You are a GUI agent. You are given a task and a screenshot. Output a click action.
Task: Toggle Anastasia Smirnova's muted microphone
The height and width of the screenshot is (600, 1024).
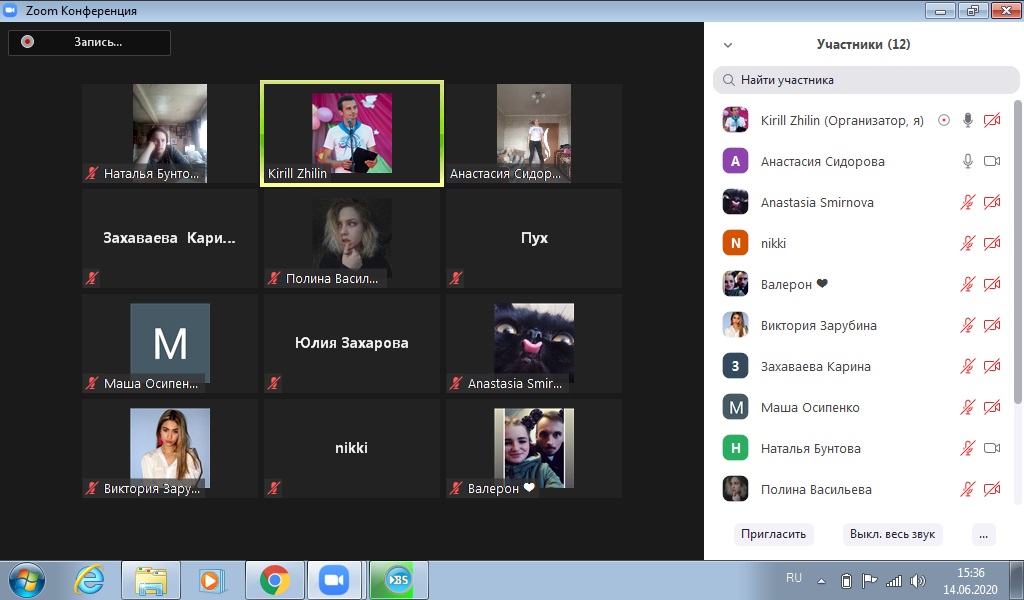tap(967, 202)
